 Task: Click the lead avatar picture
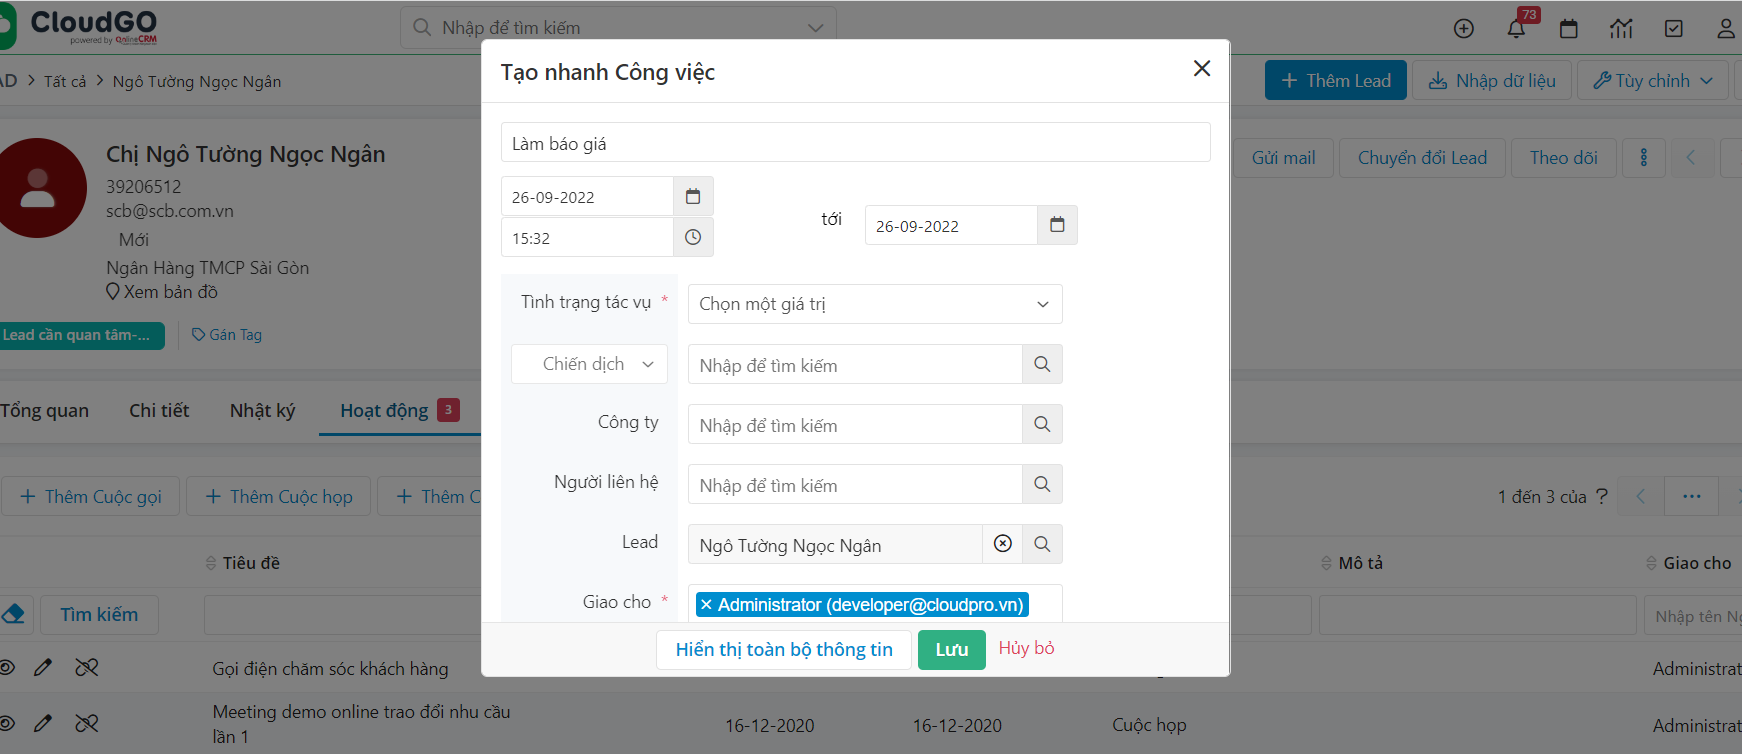coord(38,188)
